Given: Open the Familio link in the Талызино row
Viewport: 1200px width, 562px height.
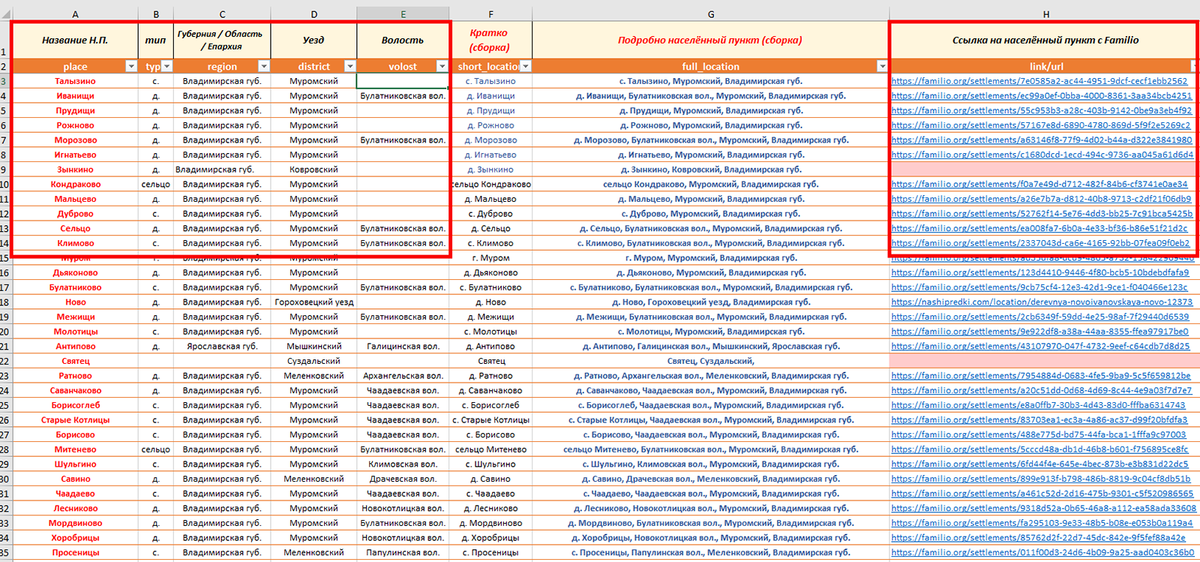Looking at the screenshot, I should coord(1040,80).
